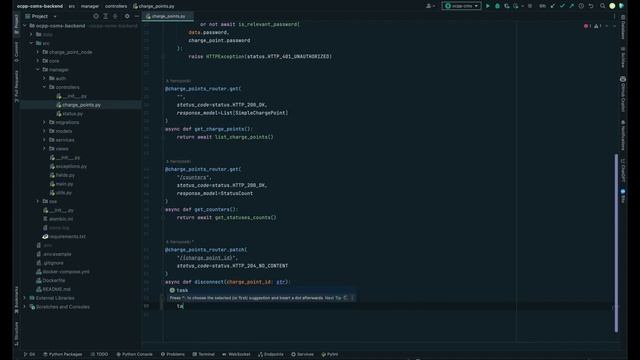Open the TODO tab at bottom
This screenshot has height=360, width=640.
[100, 354]
